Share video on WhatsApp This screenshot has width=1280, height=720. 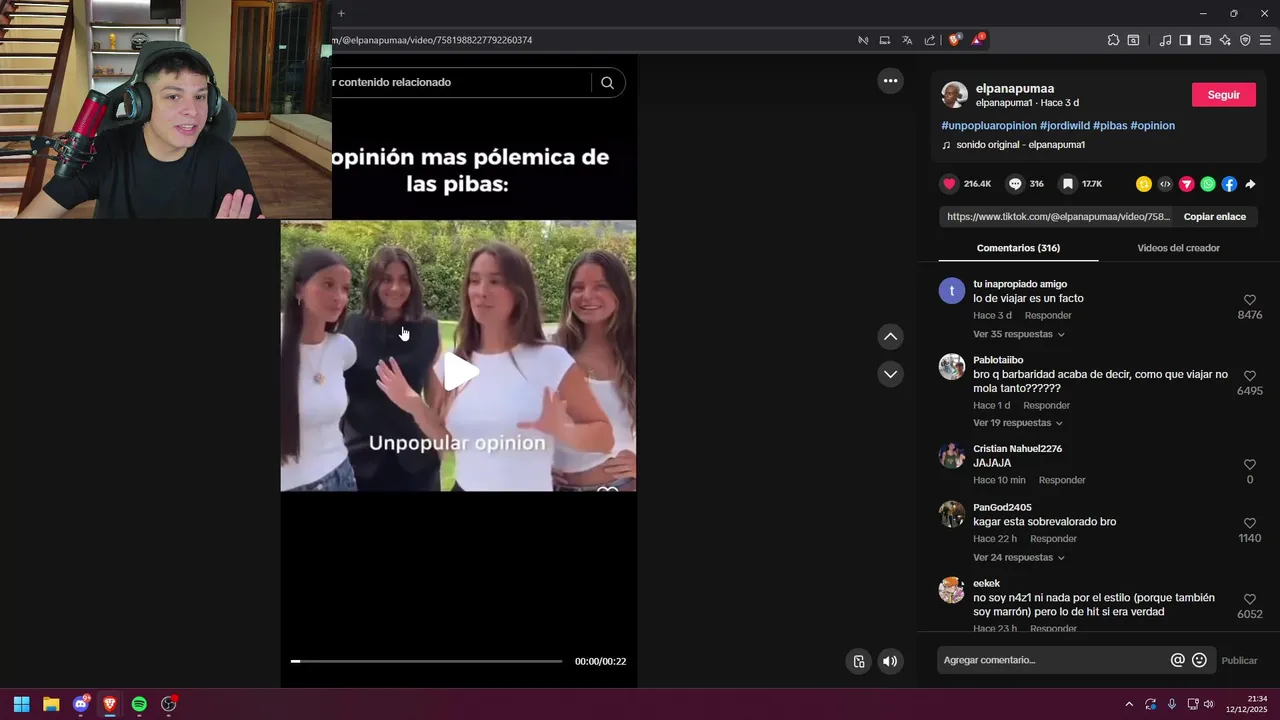1208,184
